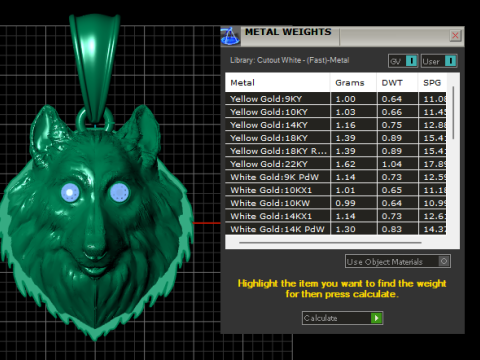This screenshot has height=360, width=480.
Task: Click DWT value 1.04 for 22KY
Action: point(392,164)
